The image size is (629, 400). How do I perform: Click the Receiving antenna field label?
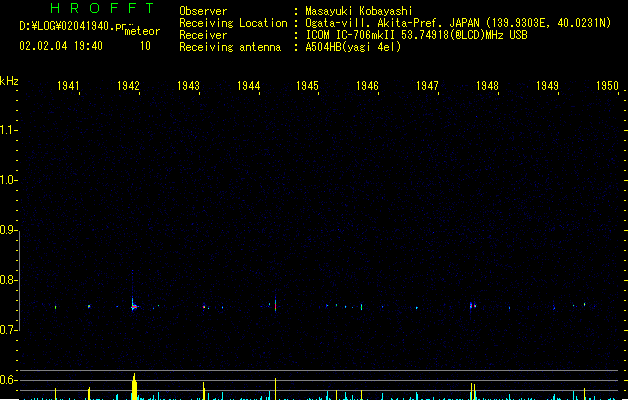click(x=230, y=47)
